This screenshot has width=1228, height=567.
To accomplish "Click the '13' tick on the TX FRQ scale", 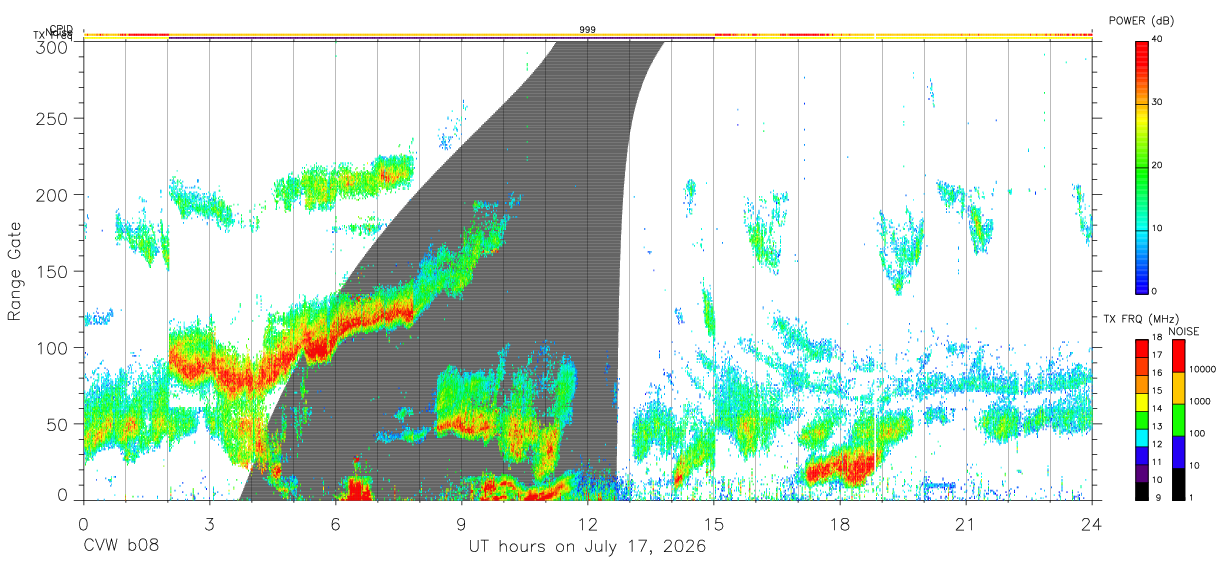I will [1157, 426].
